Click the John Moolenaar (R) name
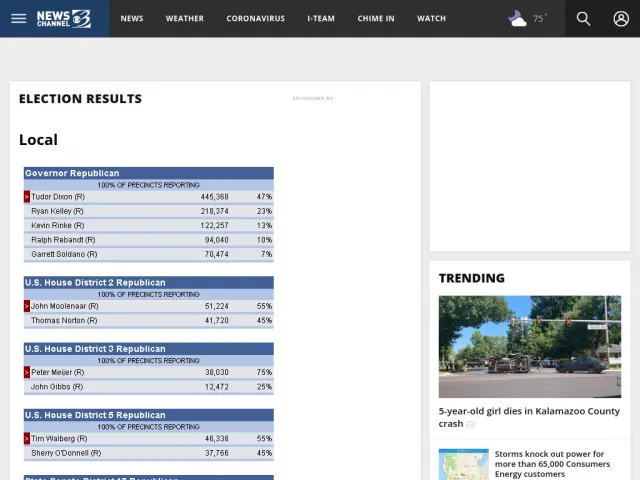The width and height of the screenshot is (640, 480). [x=64, y=306]
